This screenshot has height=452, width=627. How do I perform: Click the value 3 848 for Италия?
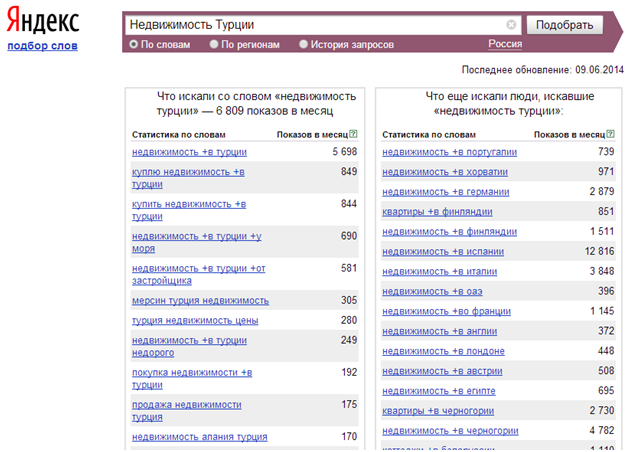(602, 271)
